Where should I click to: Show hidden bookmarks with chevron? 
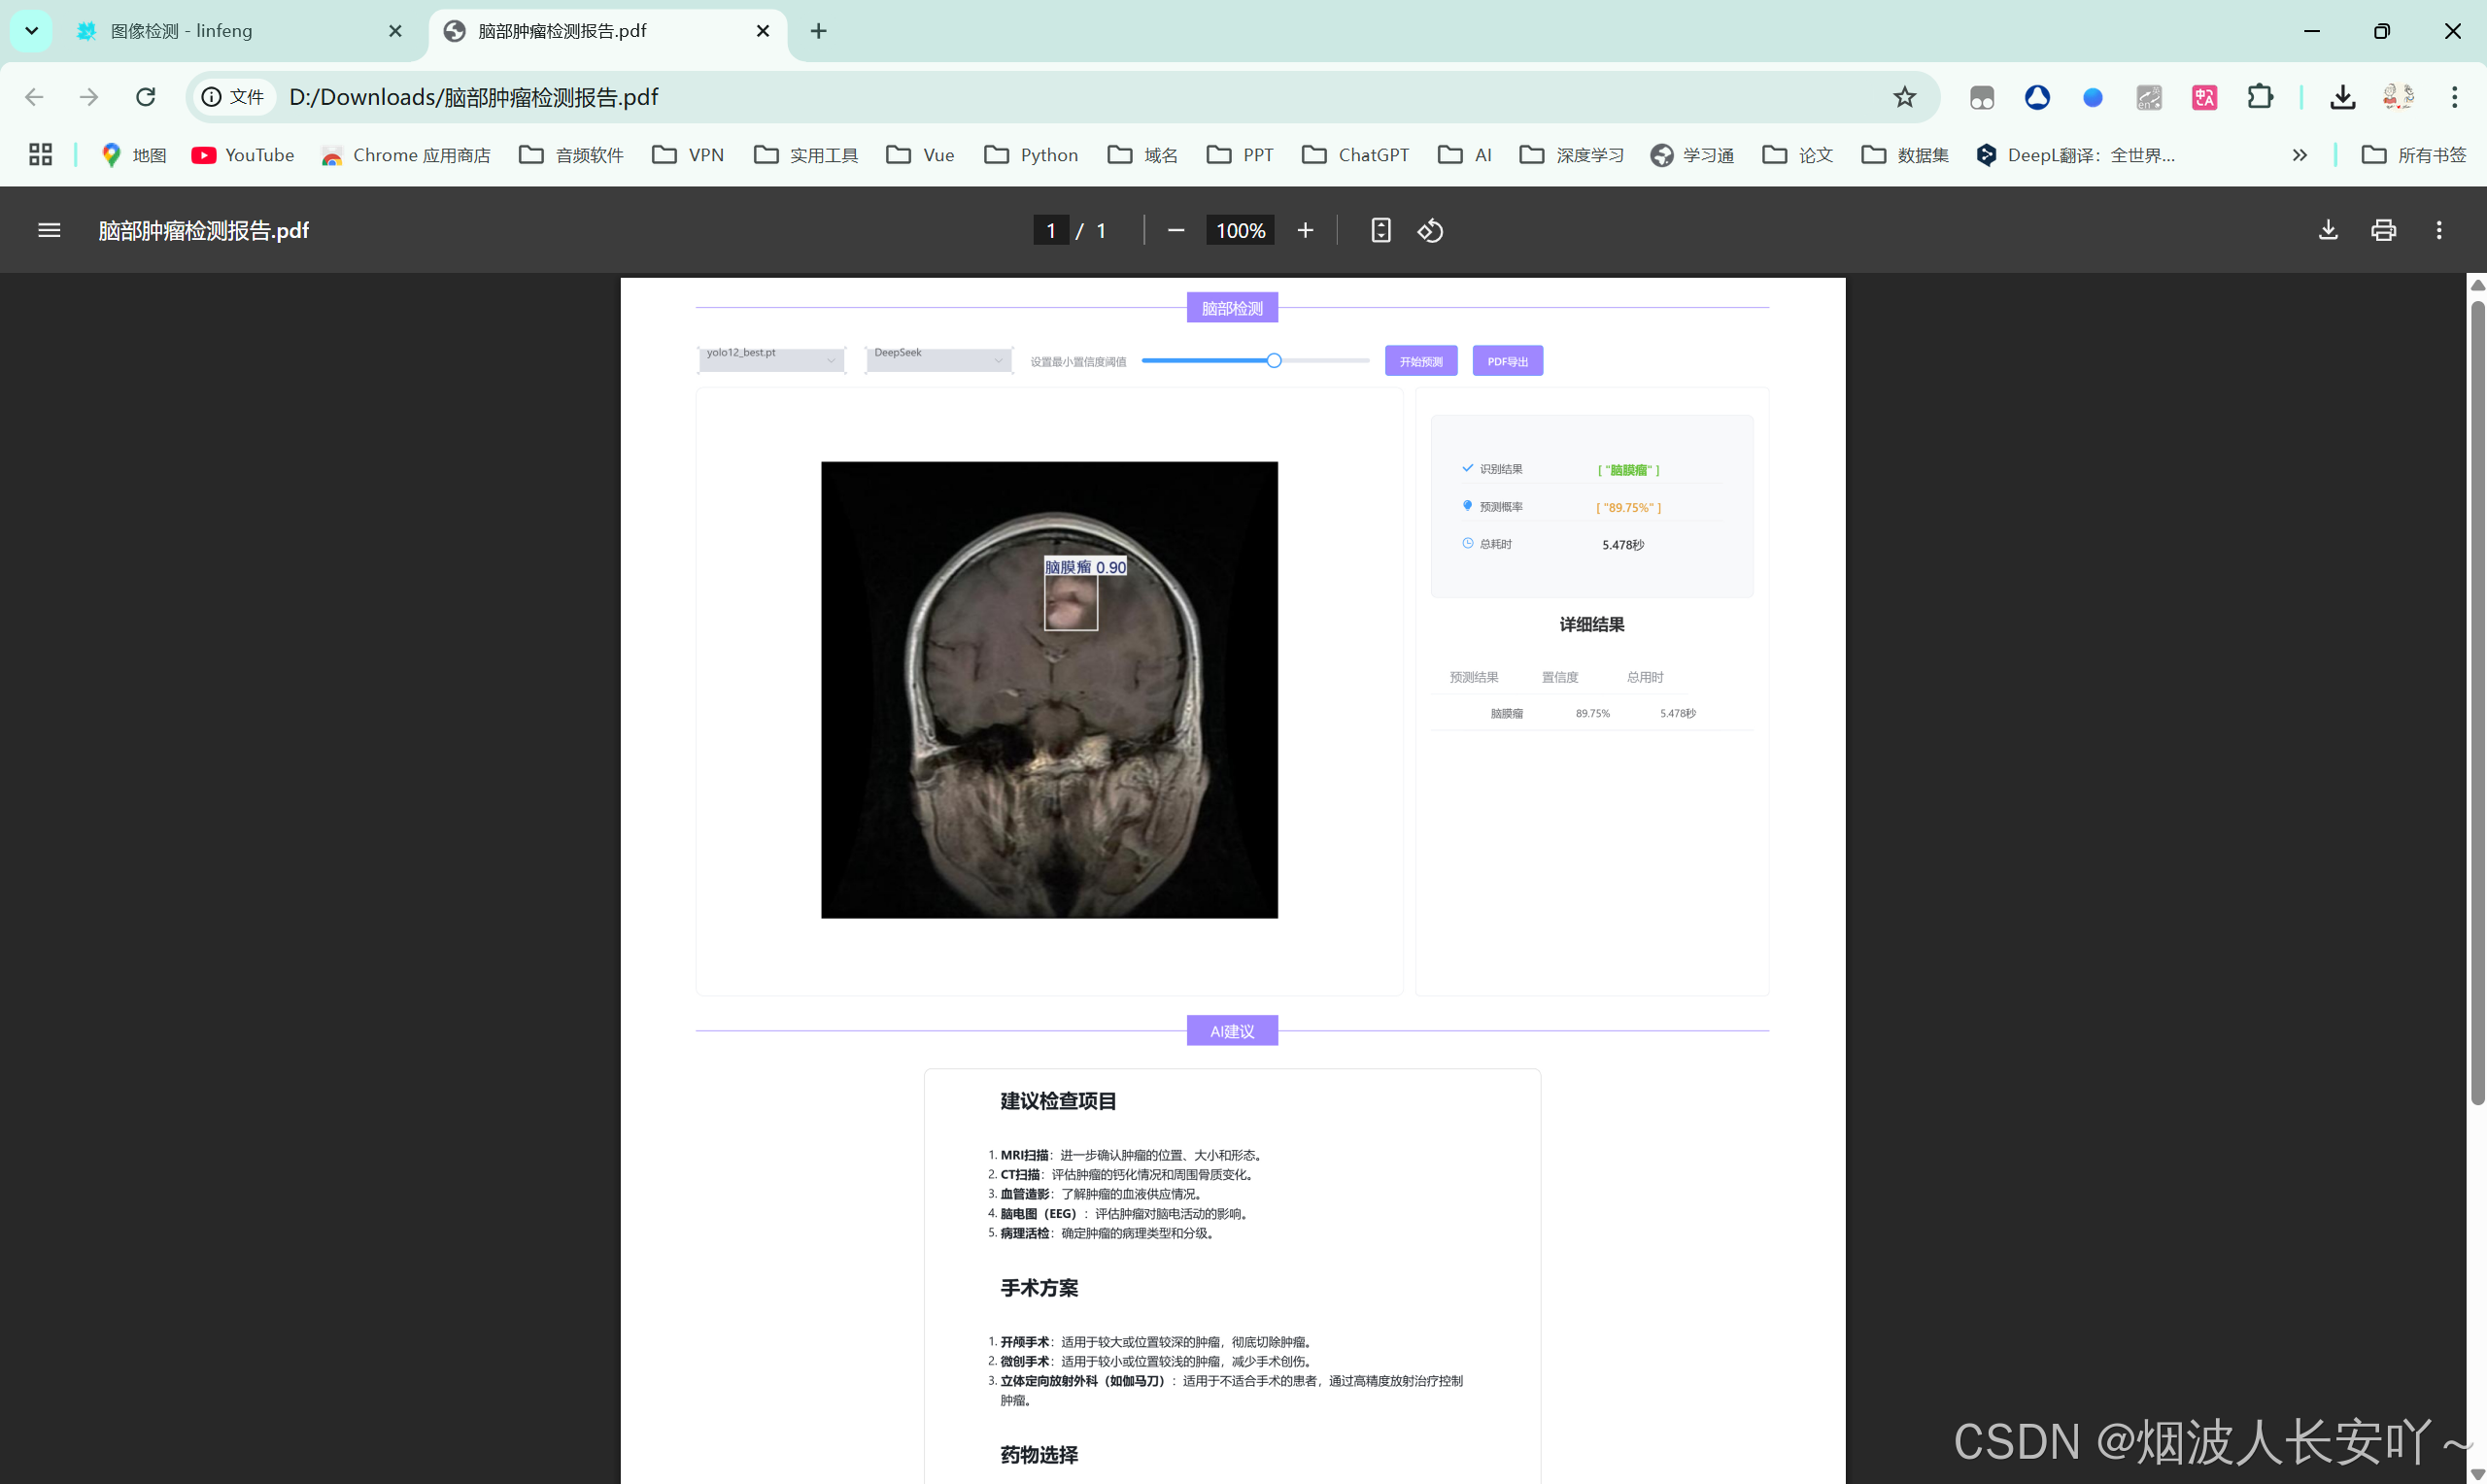point(2300,155)
